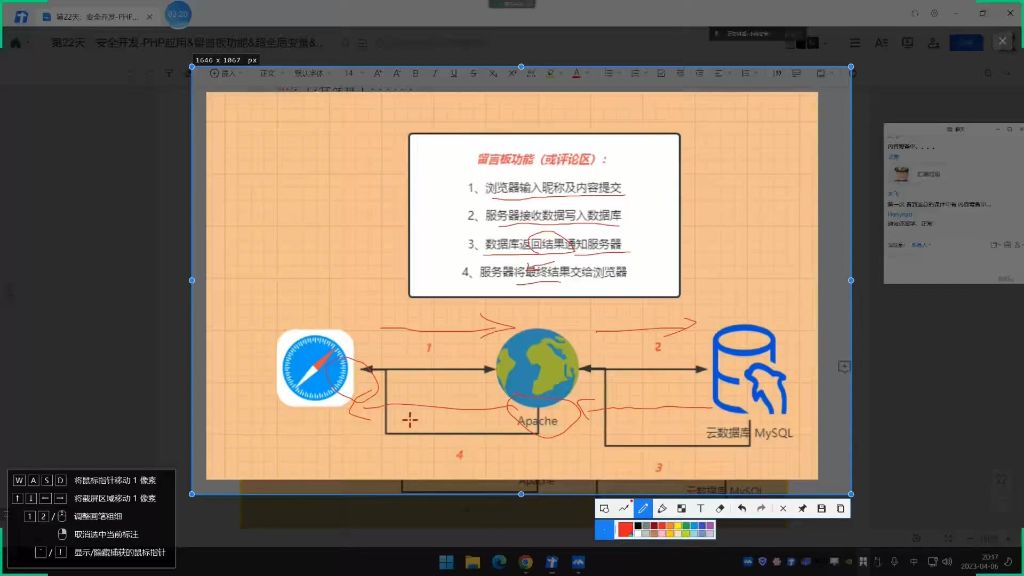Copy the screenshot to clipboard

[840, 508]
